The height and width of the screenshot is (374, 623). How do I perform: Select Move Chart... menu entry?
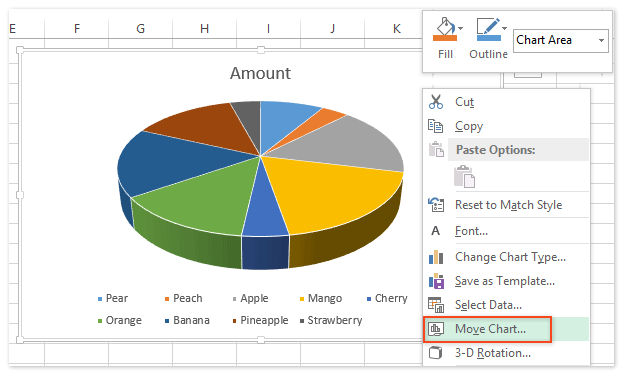point(490,329)
